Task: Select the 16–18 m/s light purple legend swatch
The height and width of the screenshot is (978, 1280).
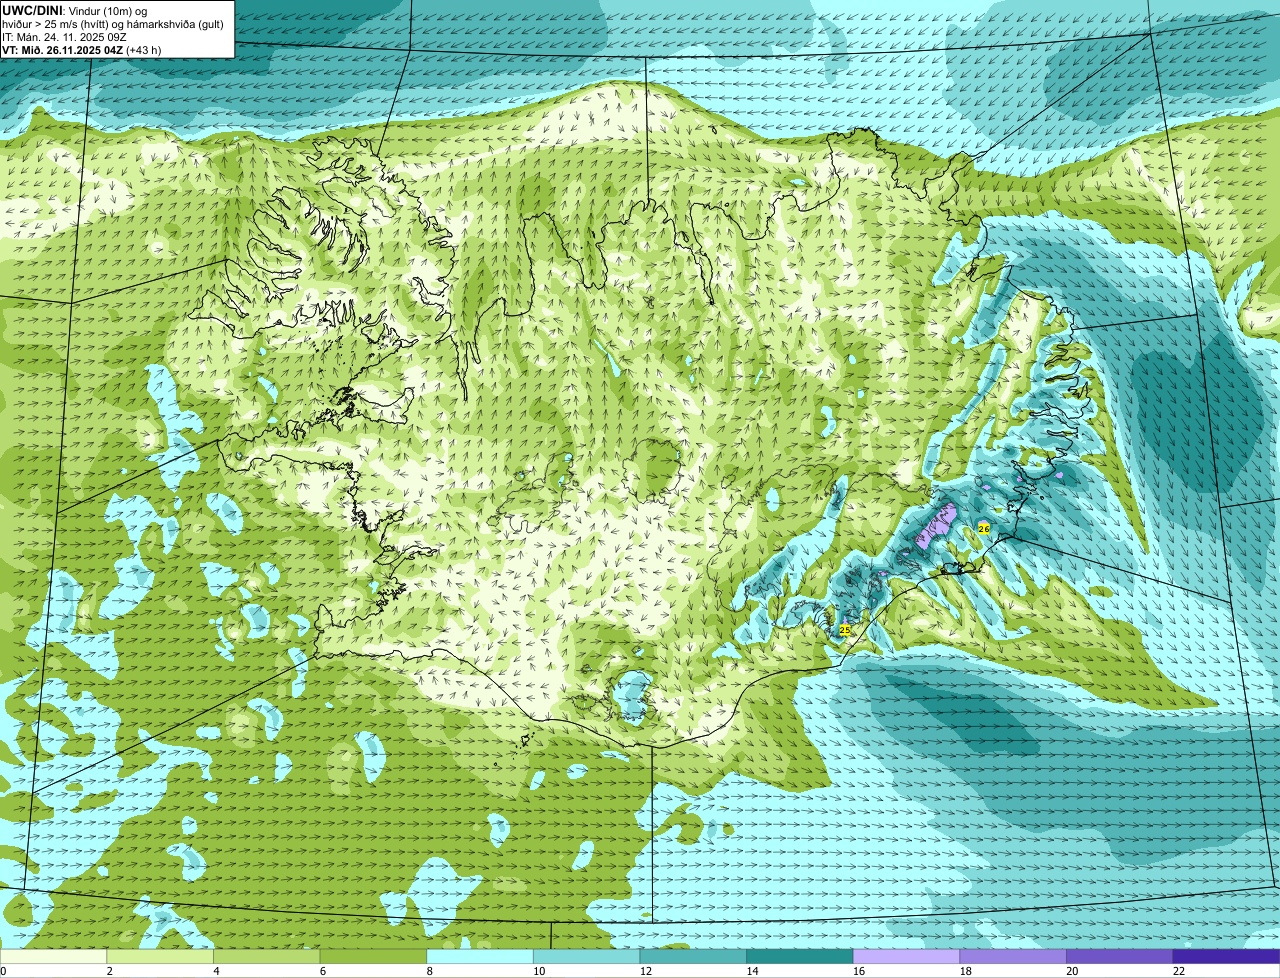Action: tap(907, 956)
